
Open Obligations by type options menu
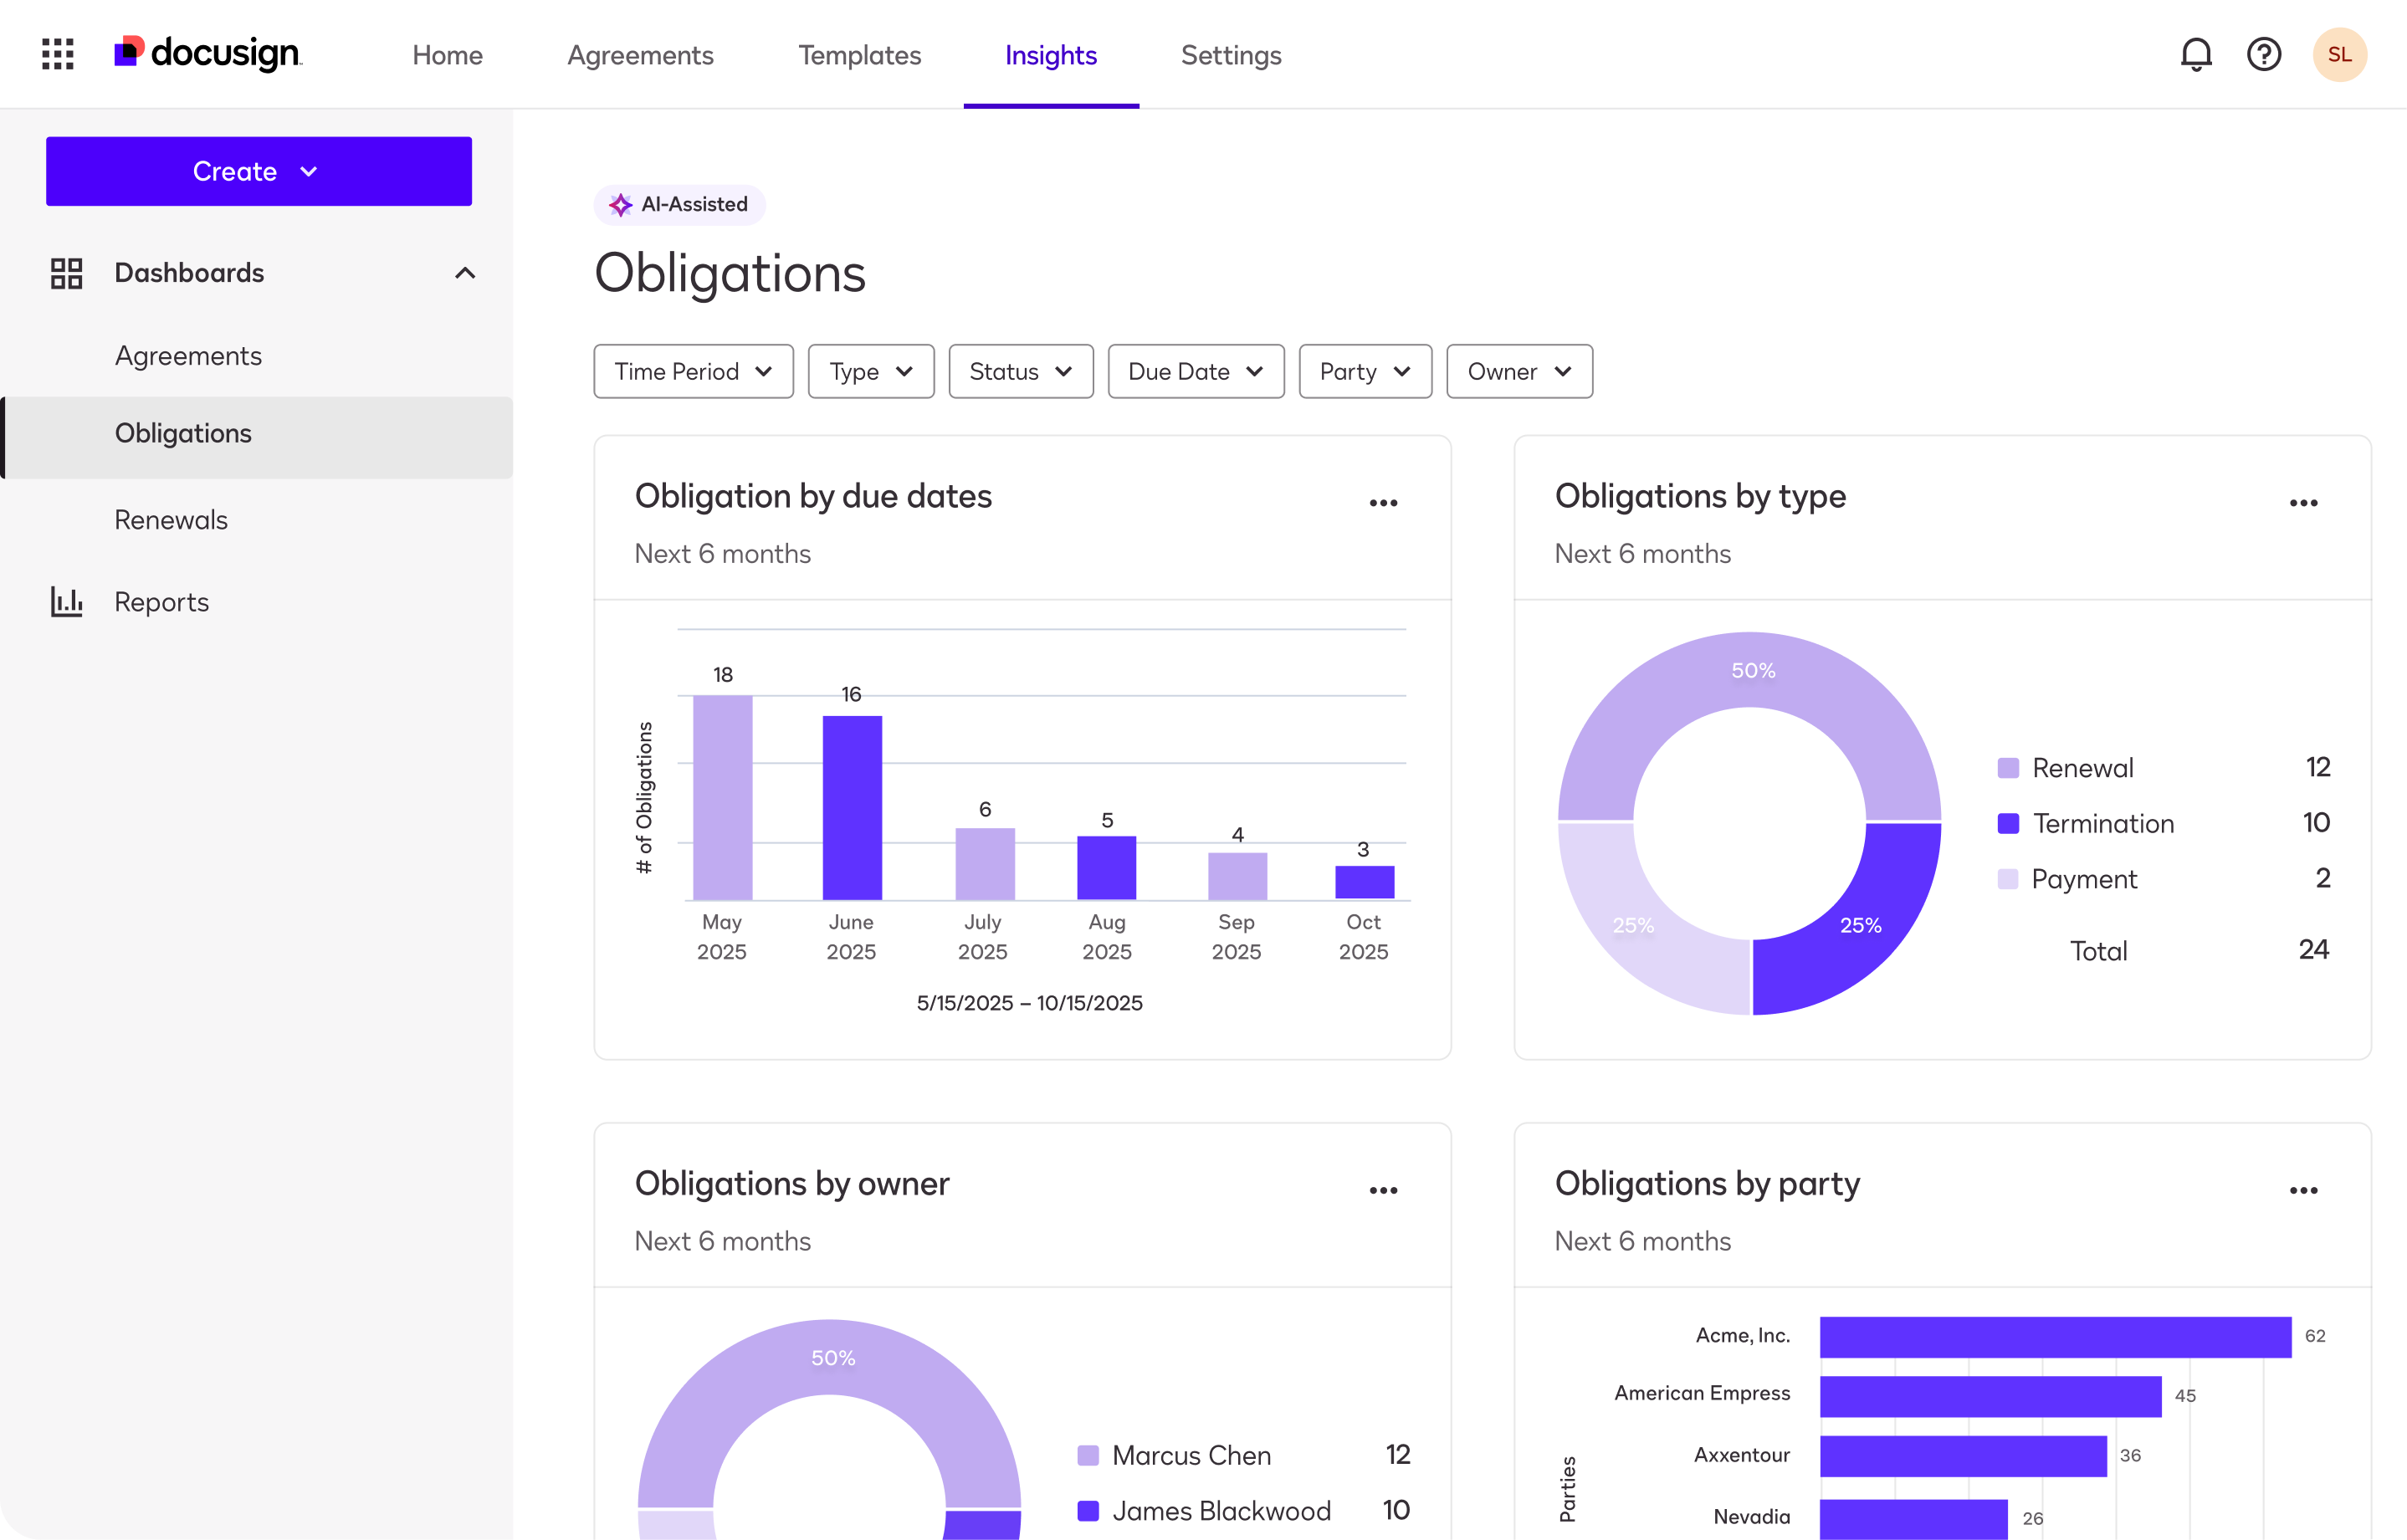(2305, 501)
